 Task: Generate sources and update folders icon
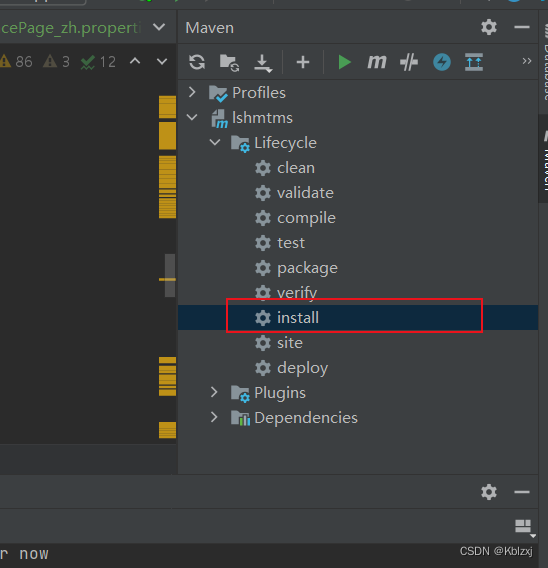[229, 63]
